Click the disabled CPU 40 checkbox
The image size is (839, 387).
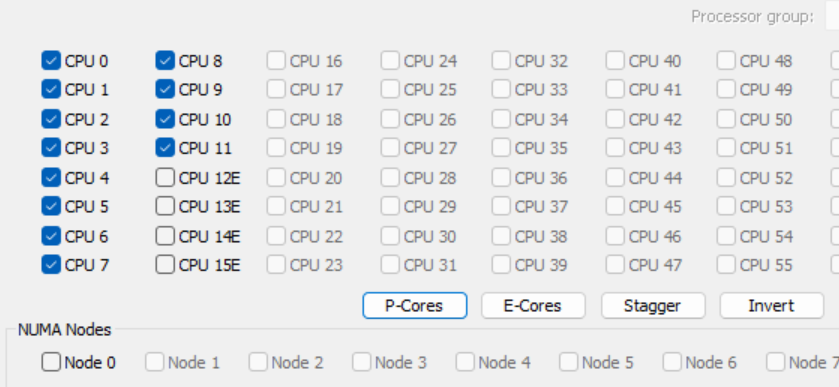(x=615, y=60)
